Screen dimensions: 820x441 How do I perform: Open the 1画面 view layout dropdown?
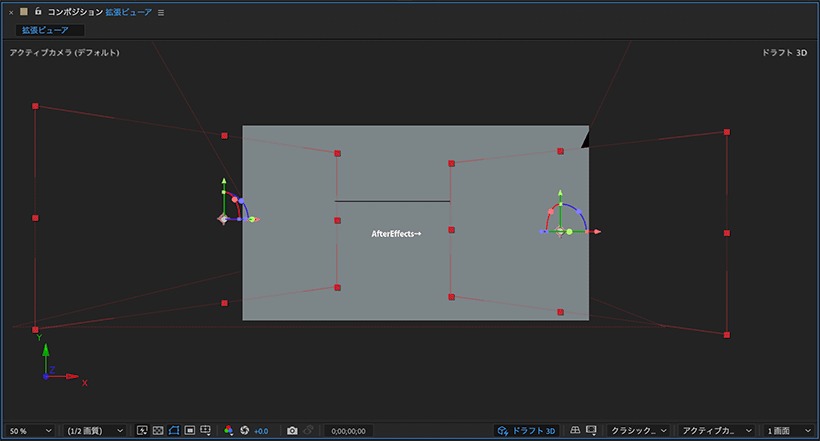[789, 431]
